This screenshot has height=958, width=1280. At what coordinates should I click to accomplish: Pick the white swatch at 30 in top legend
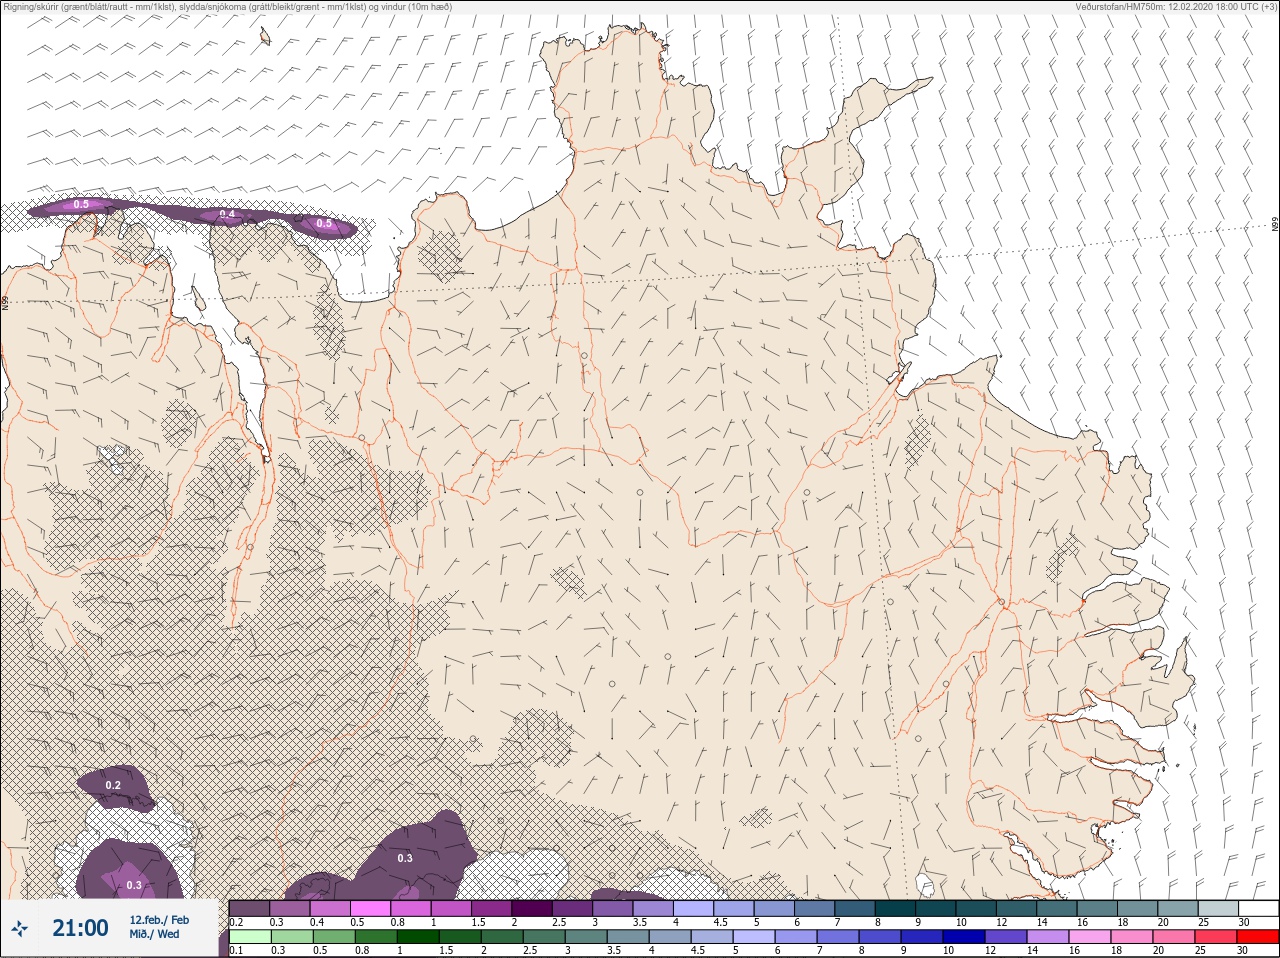click(x=1259, y=909)
